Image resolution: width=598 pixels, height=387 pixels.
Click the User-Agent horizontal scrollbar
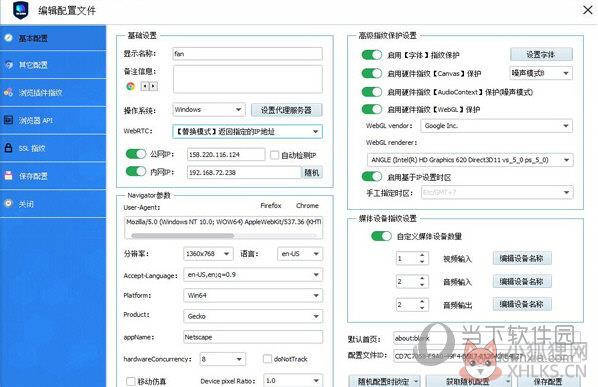[x=223, y=236]
